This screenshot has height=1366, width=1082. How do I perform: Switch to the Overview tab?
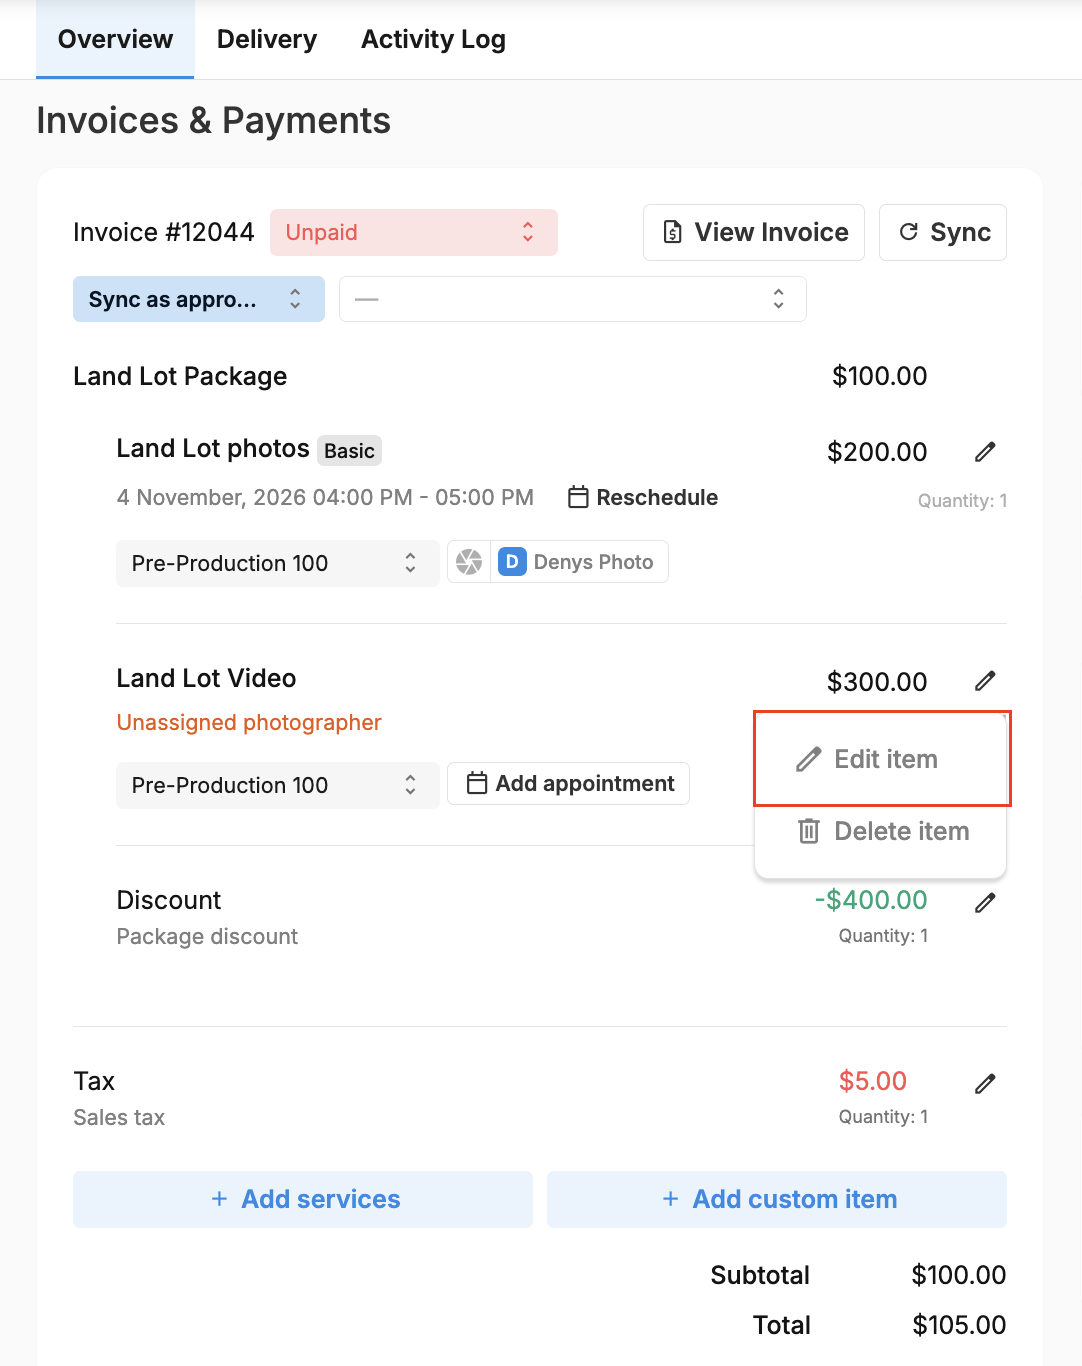point(115,39)
